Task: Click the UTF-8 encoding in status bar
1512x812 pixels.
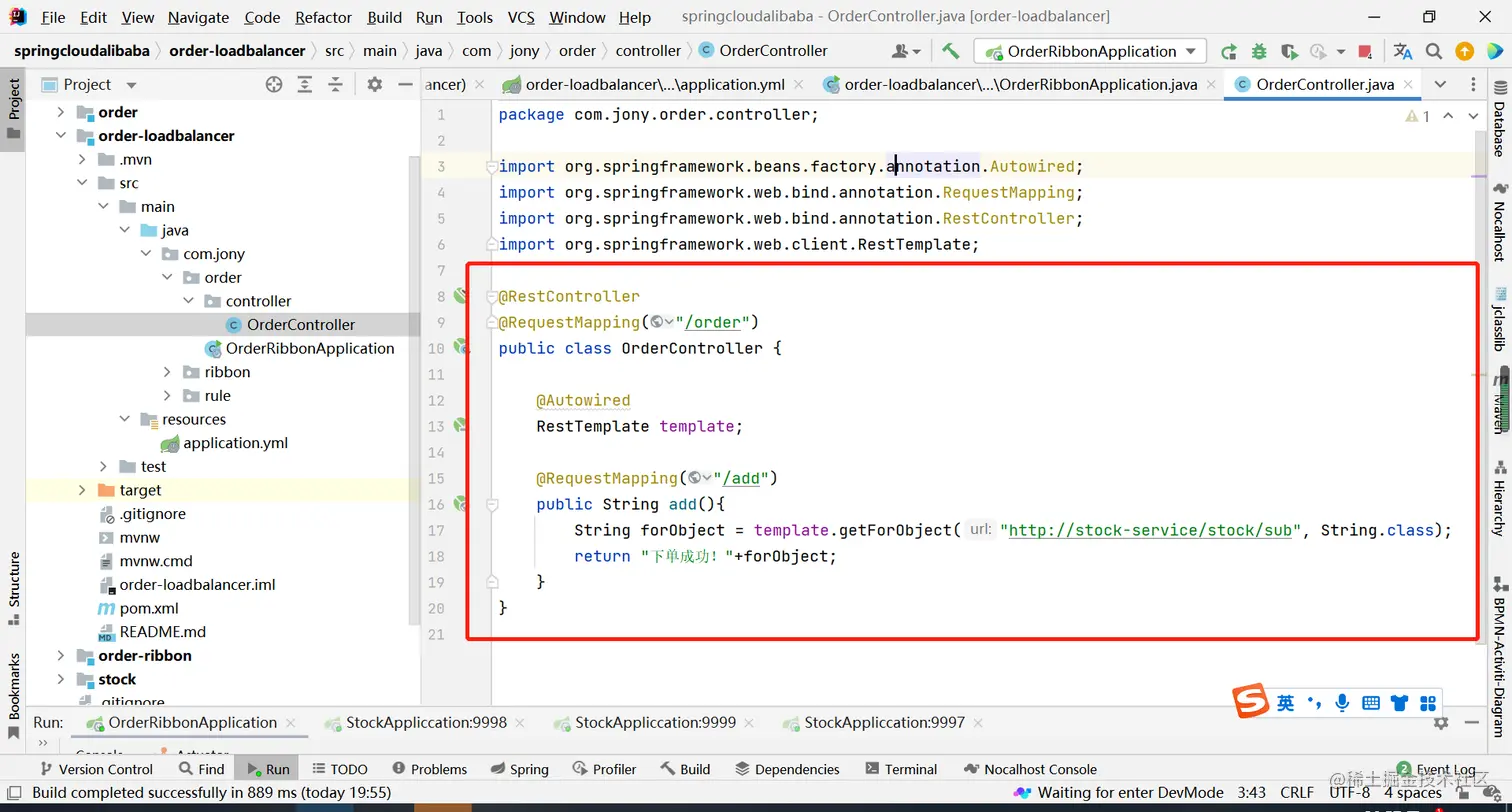Action: point(1350,793)
